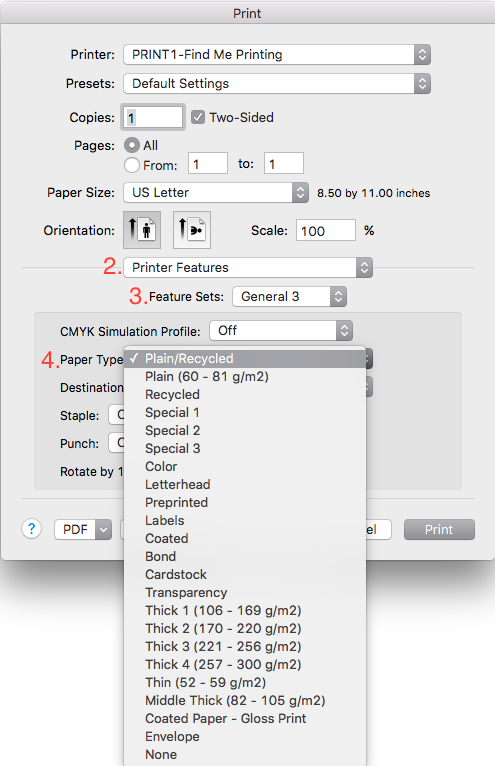Click the Print button
Screen dimensions: 495x766
[x=439, y=530]
